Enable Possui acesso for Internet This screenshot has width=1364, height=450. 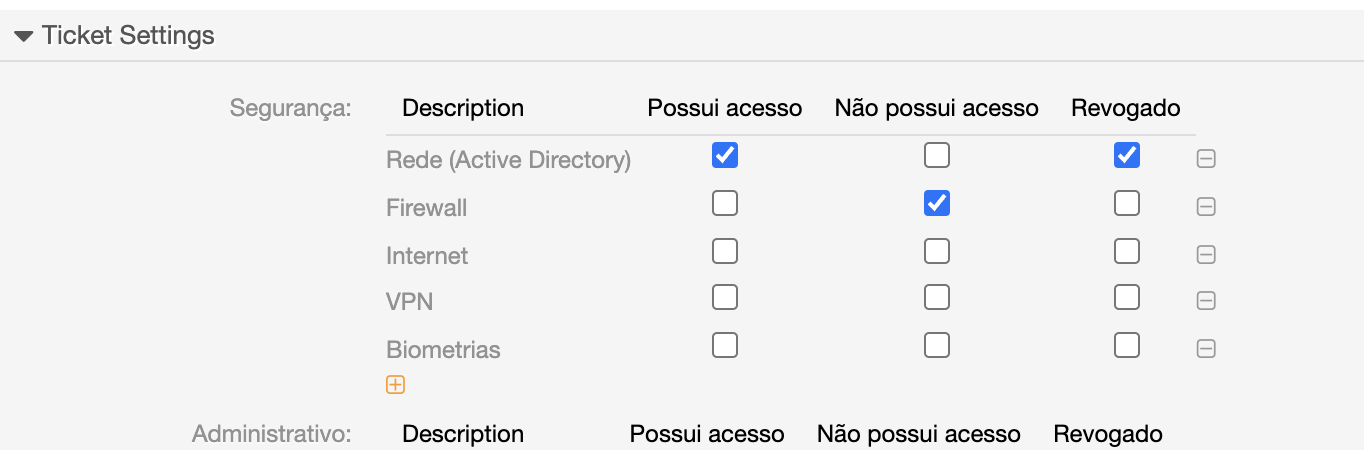(x=725, y=251)
